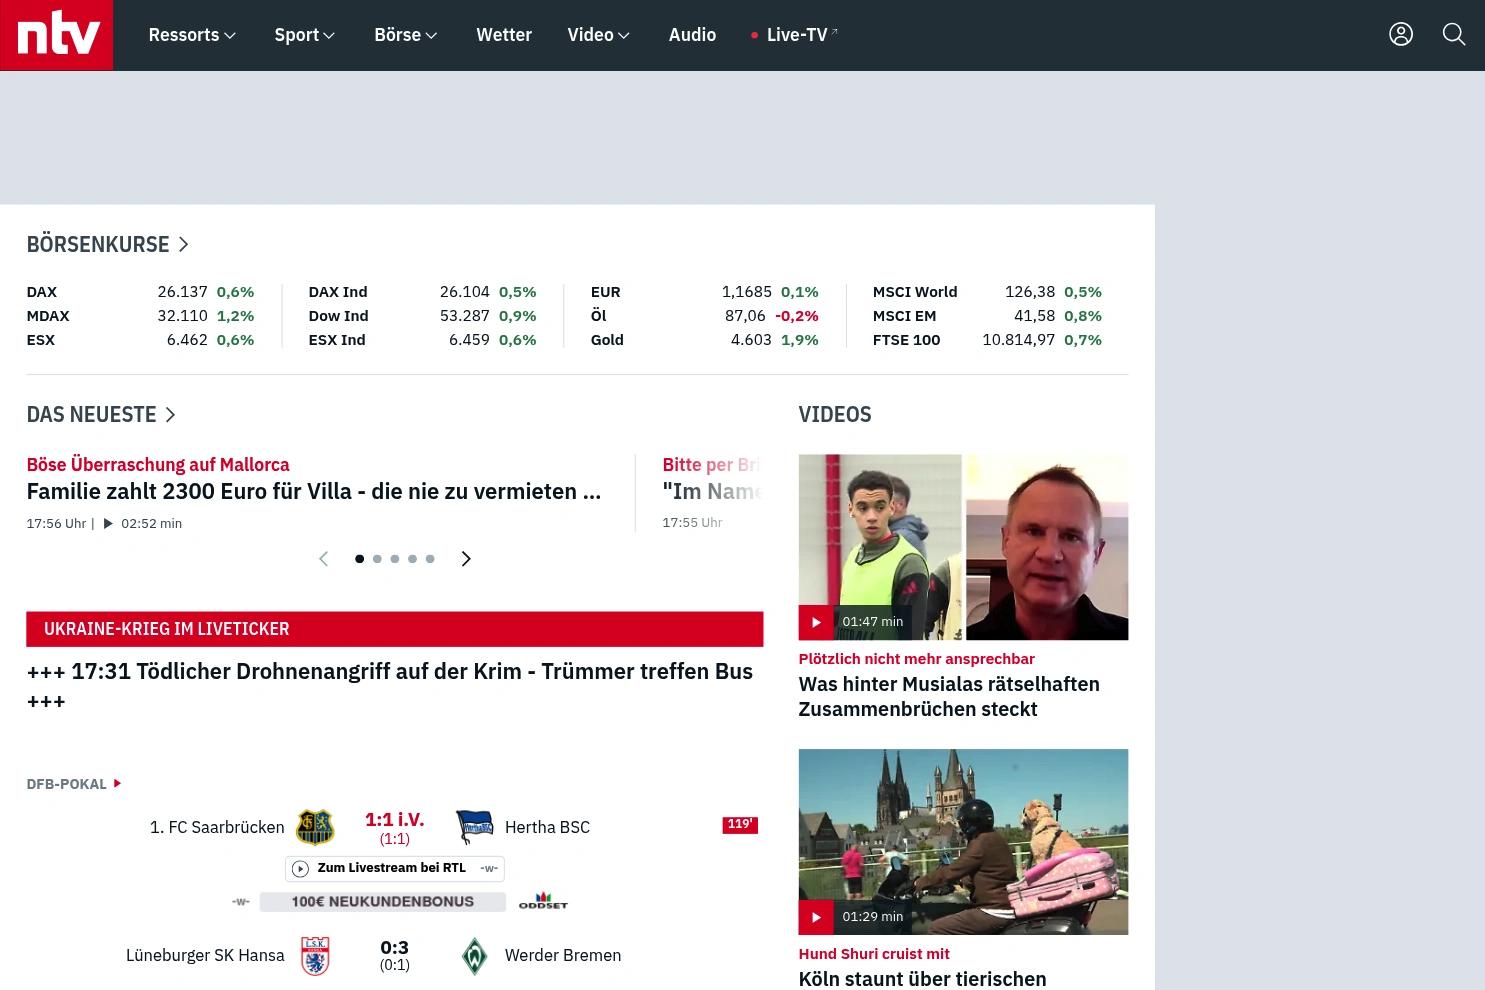Click the ESX Ind stock row
This screenshot has width=1485, height=990.
pos(422,340)
